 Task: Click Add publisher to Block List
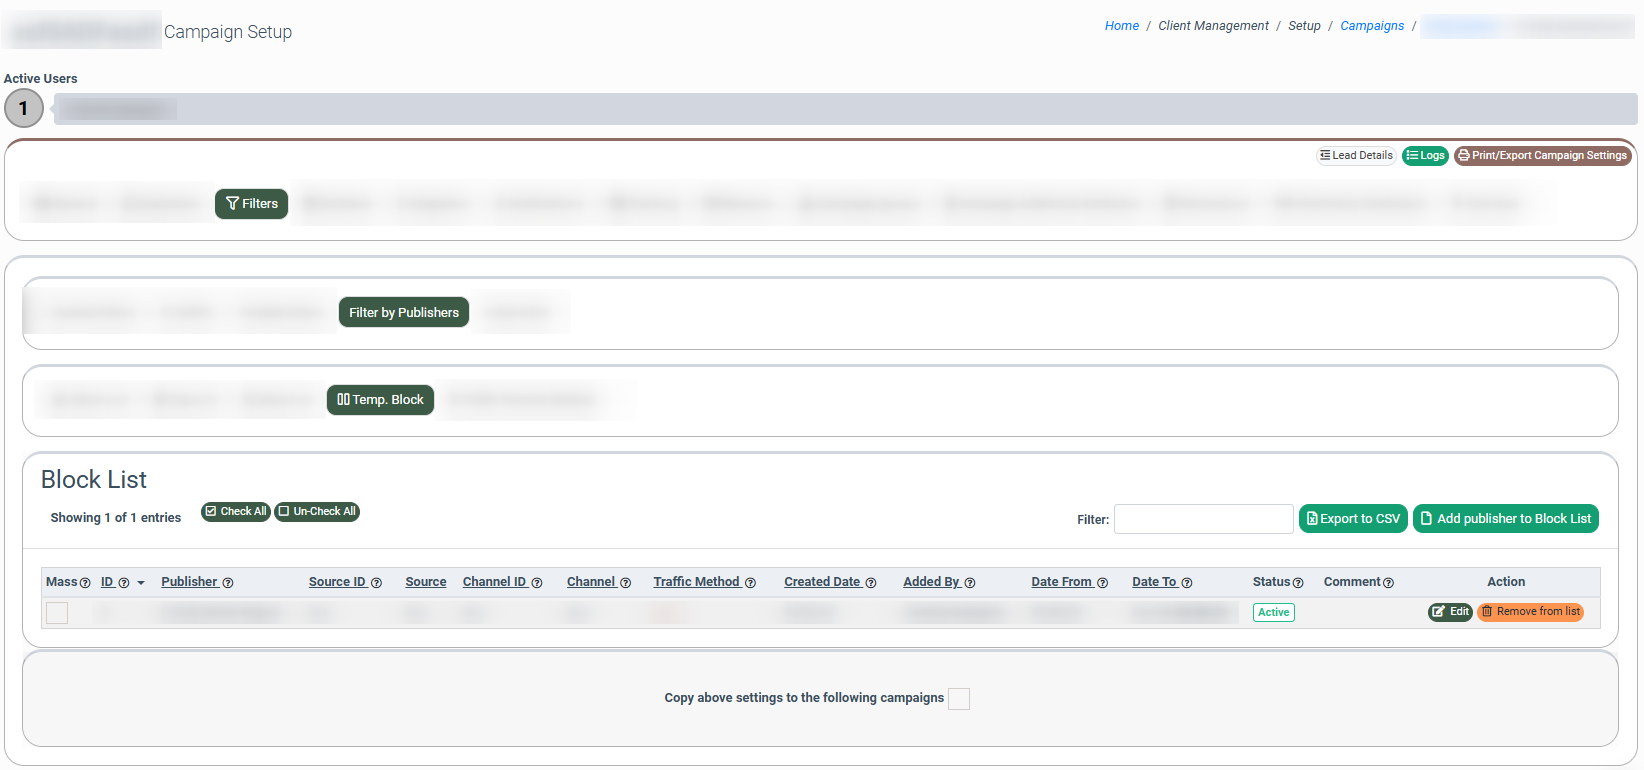[1505, 519]
